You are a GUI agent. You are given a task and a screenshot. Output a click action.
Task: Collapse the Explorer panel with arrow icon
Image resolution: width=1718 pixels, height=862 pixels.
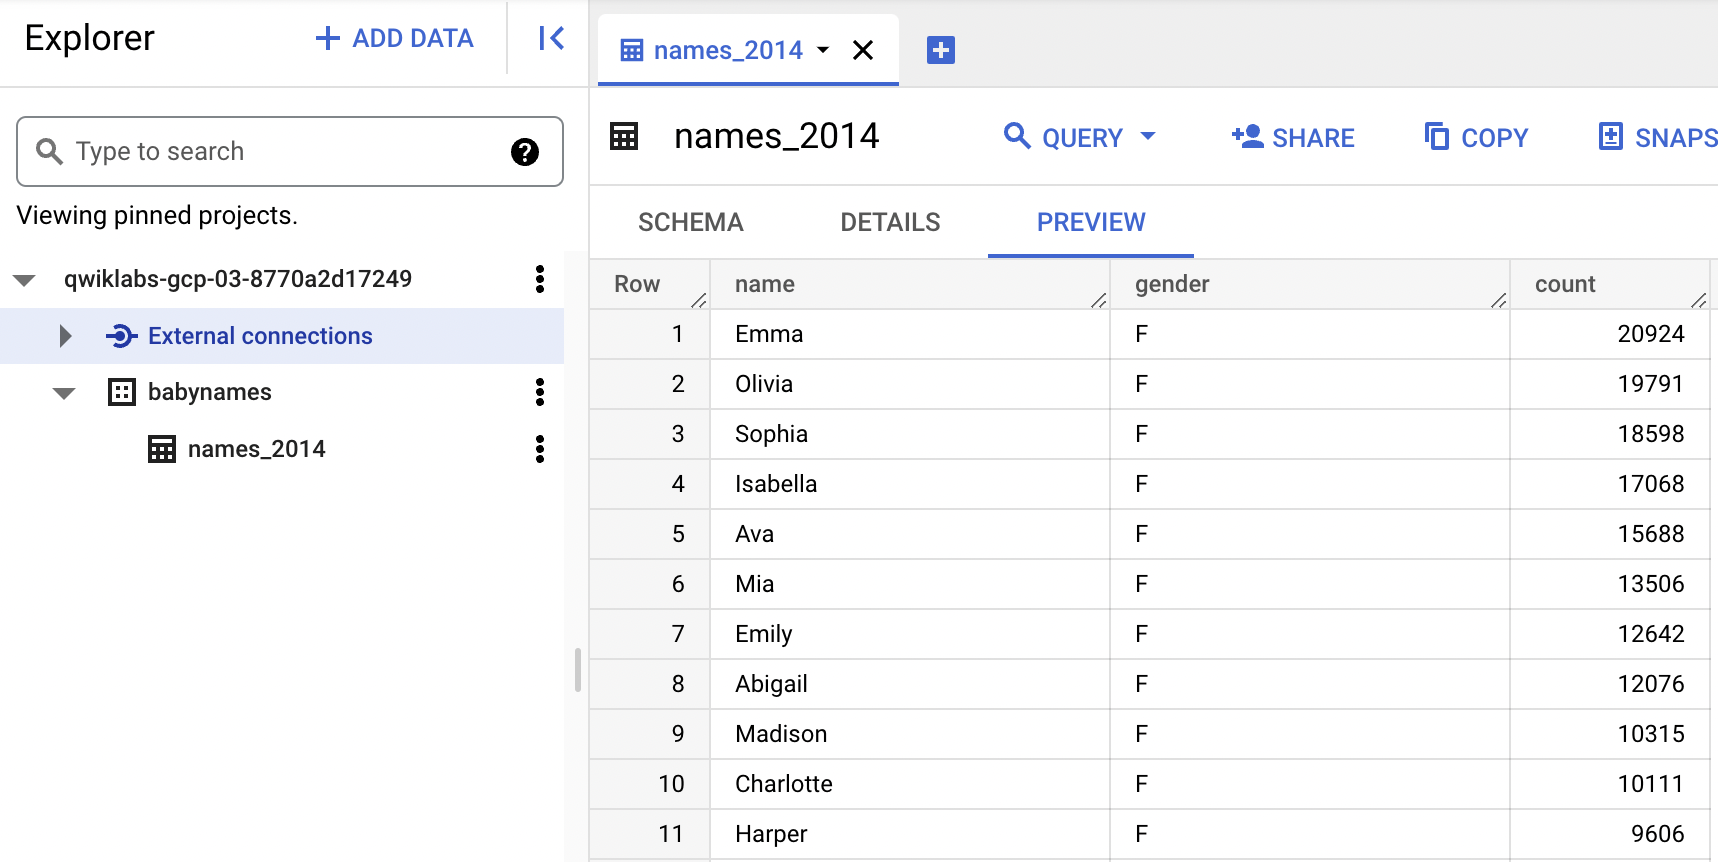pyautogui.click(x=551, y=38)
